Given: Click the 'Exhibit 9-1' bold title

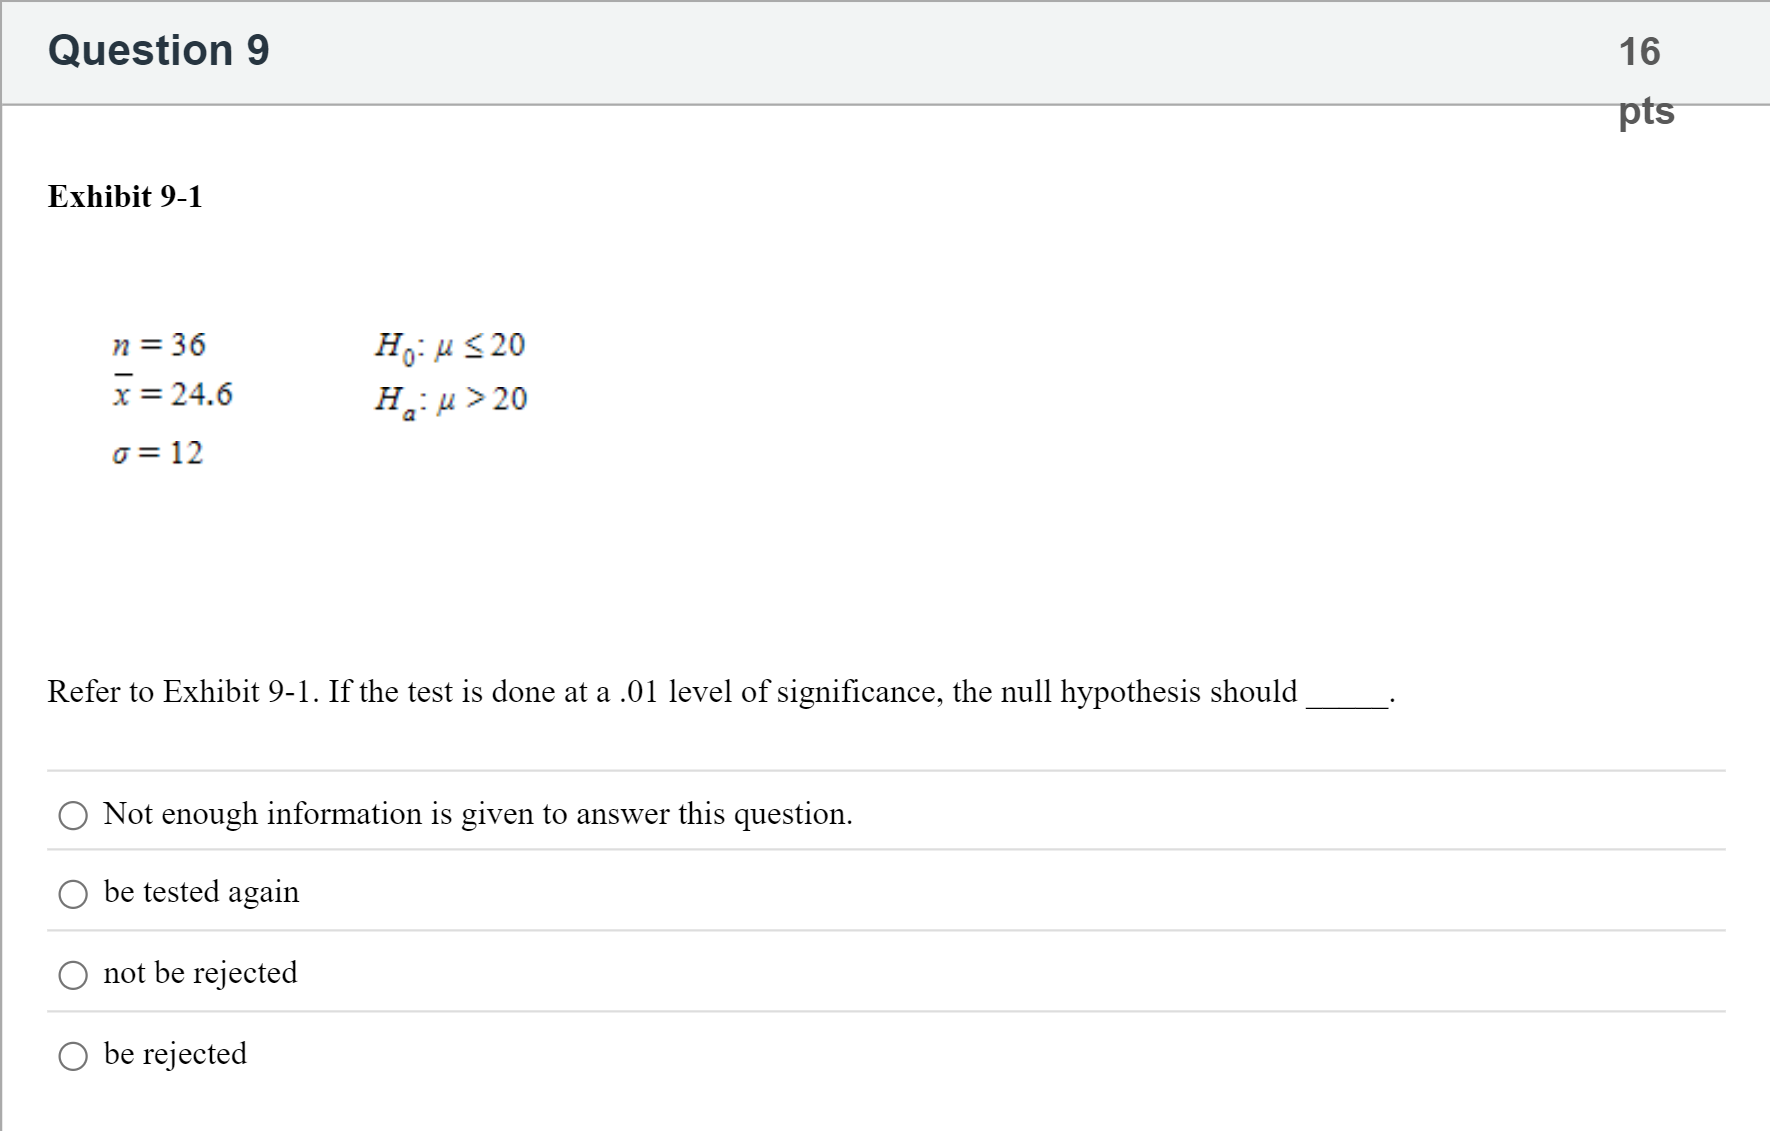Looking at the screenshot, I should [125, 197].
